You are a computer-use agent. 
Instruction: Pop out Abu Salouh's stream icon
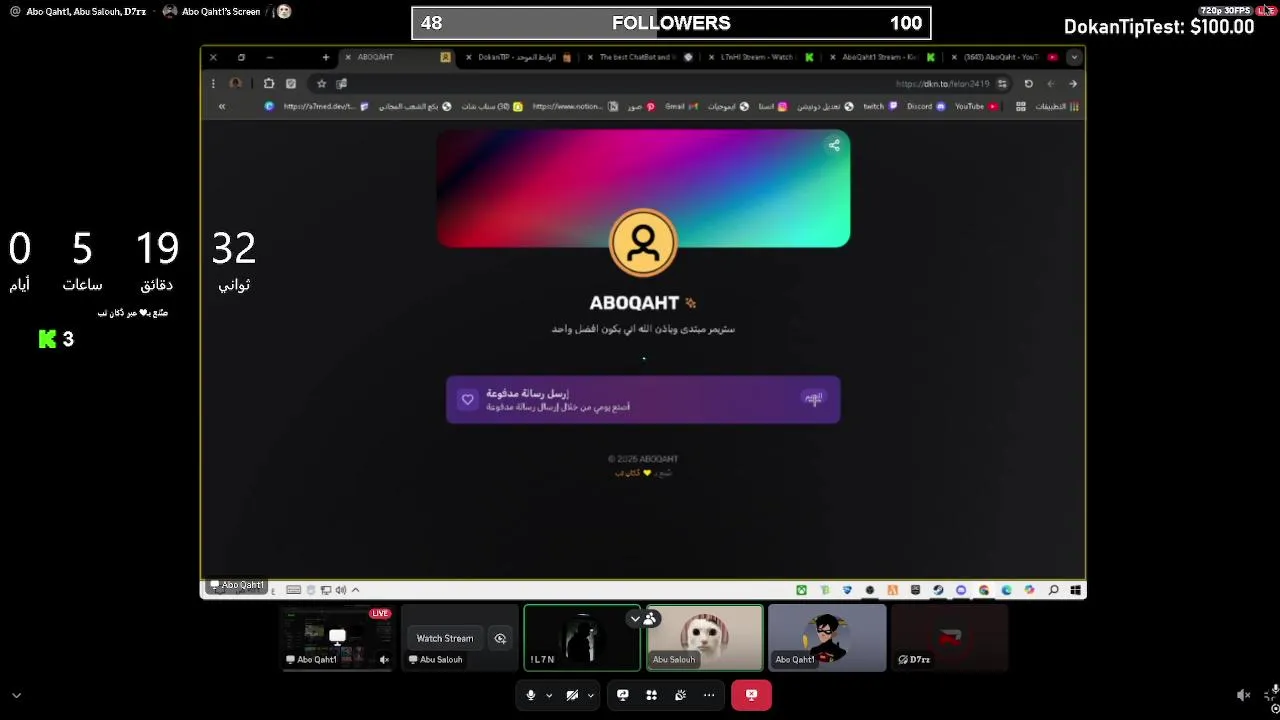pyautogui.click(x=500, y=638)
